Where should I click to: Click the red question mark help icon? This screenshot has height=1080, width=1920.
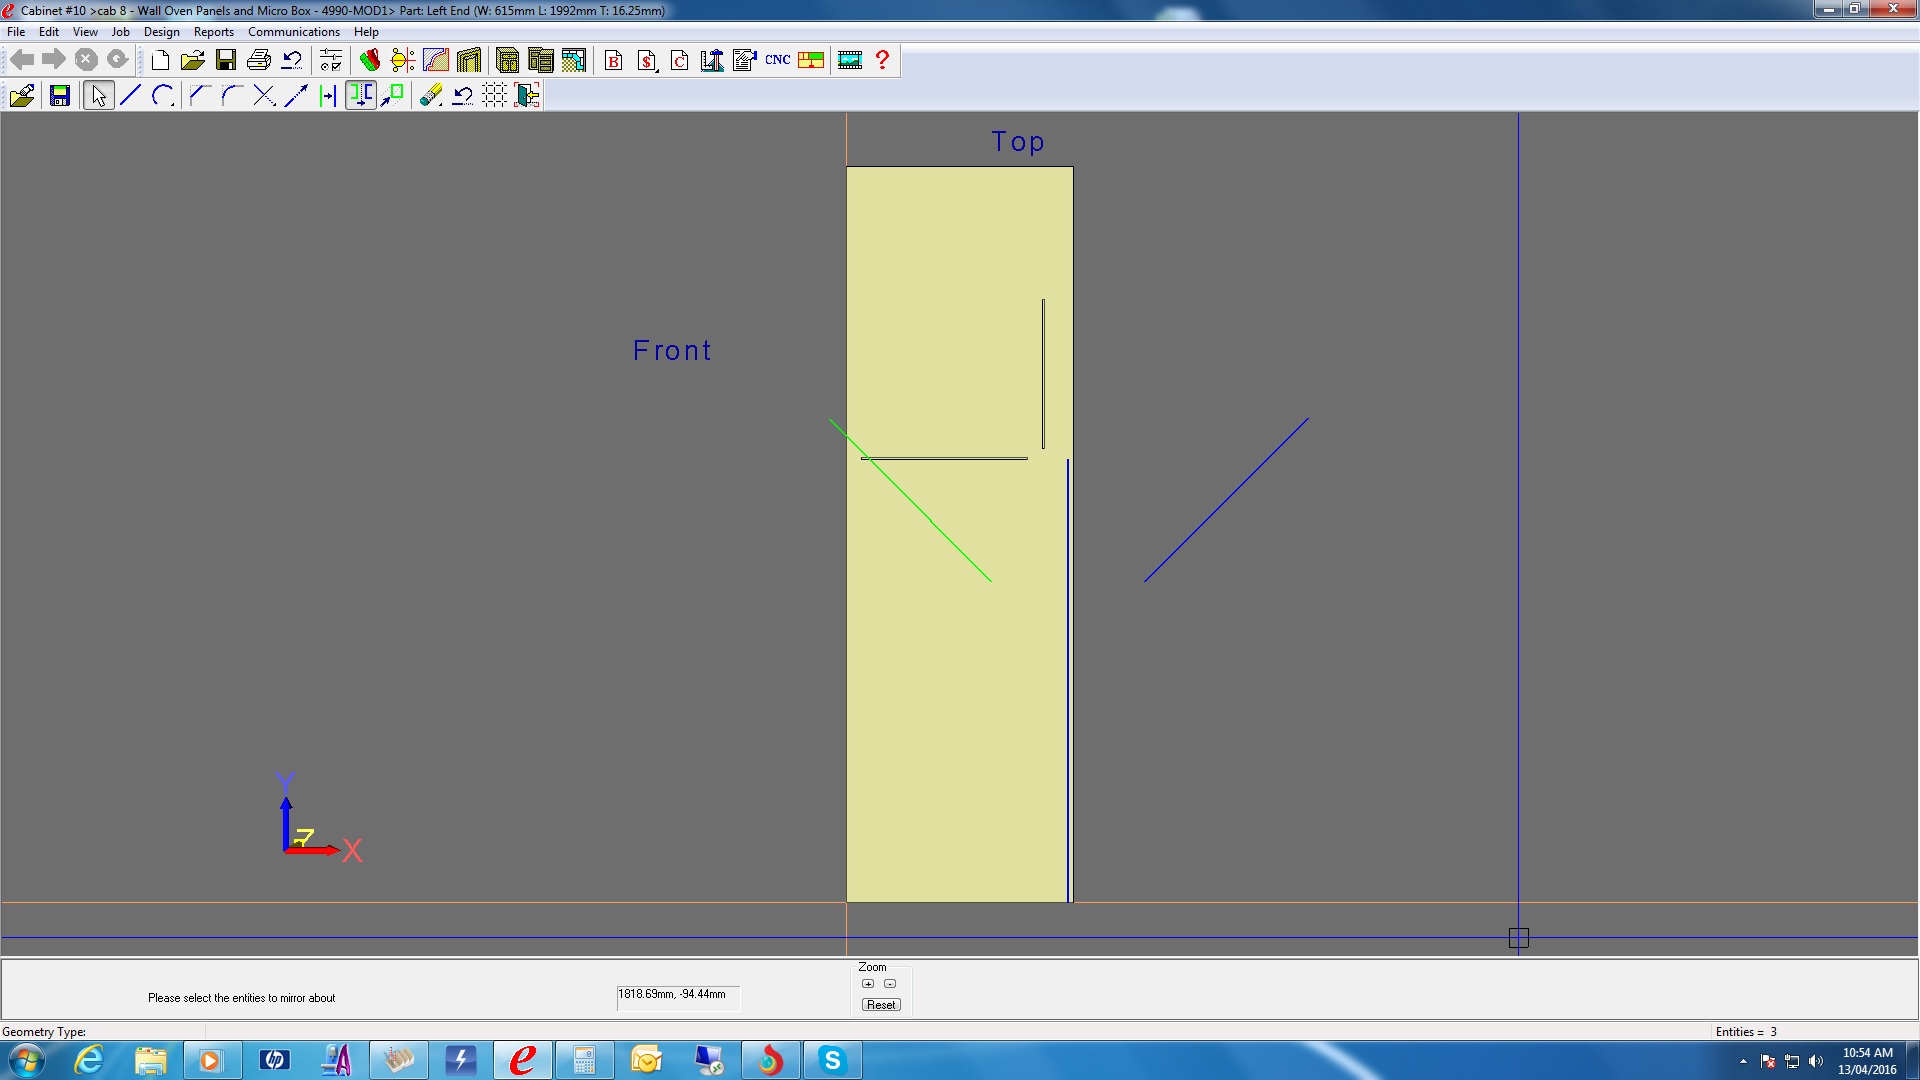click(x=882, y=60)
